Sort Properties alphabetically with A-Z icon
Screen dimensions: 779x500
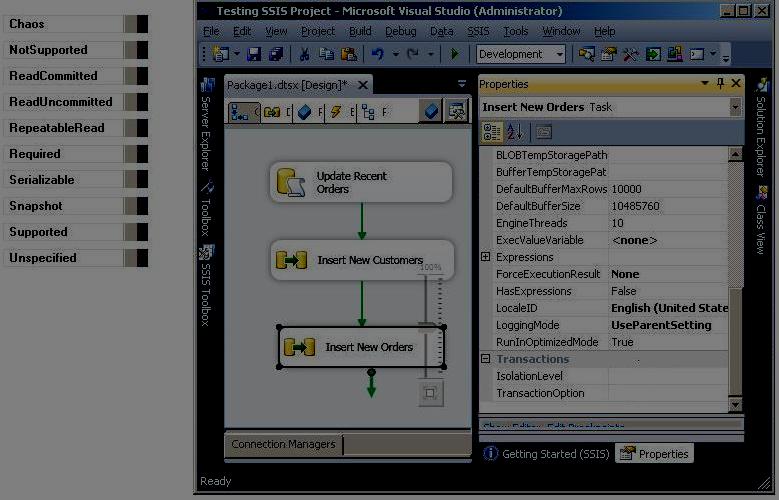pyautogui.click(x=515, y=132)
